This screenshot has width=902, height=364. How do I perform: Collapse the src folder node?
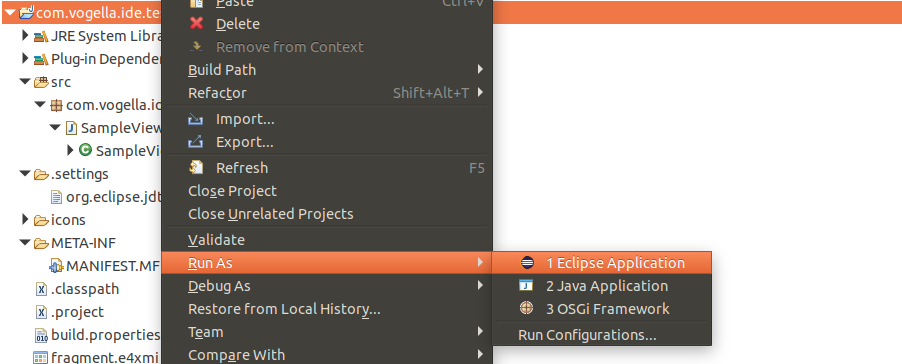click(x=25, y=82)
